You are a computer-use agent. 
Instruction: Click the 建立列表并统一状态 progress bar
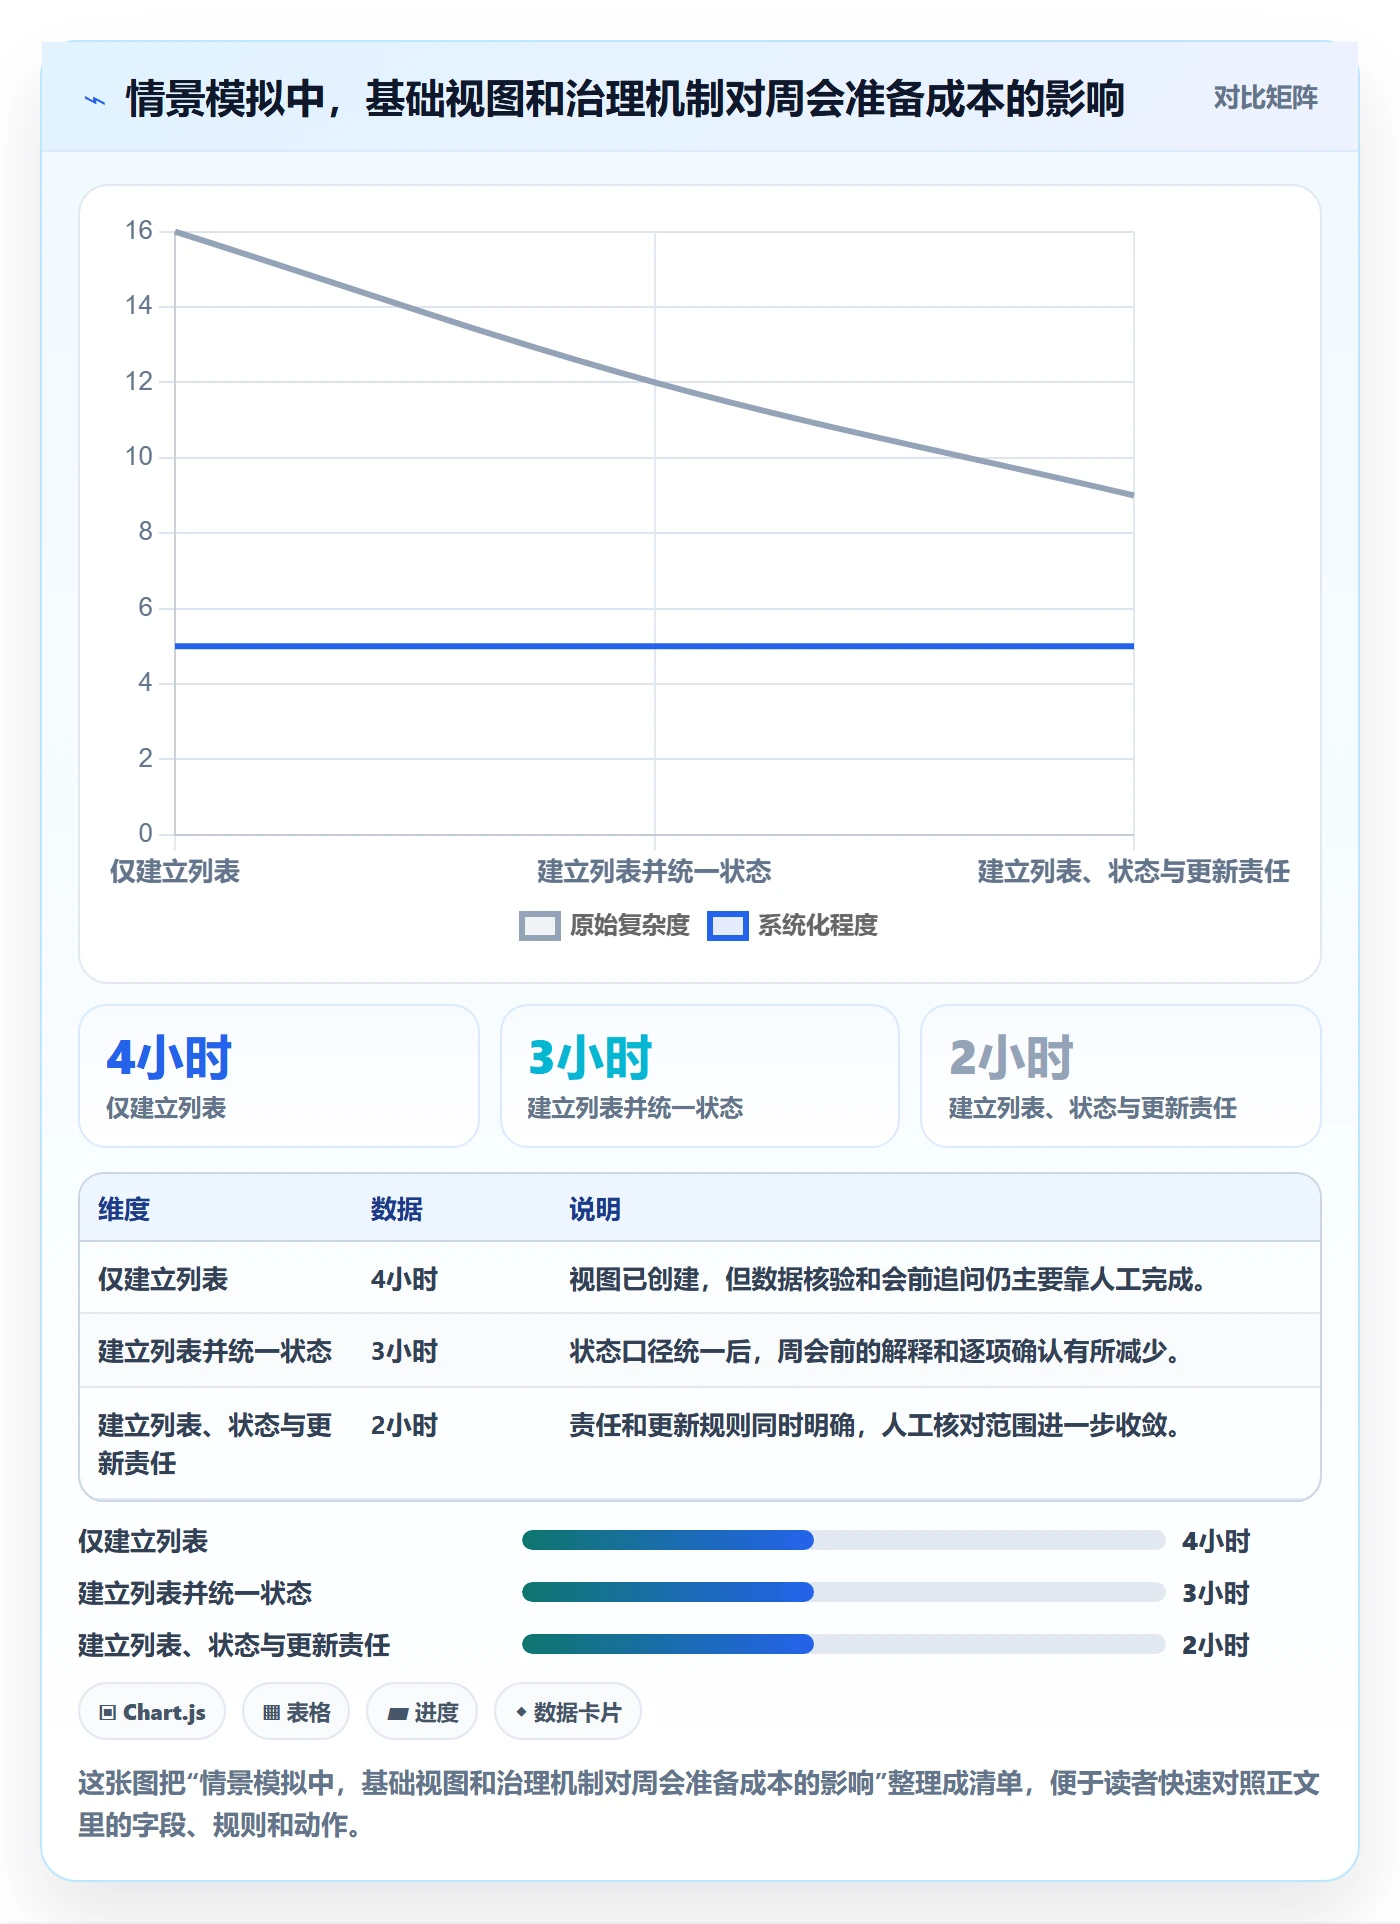(844, 1592)
